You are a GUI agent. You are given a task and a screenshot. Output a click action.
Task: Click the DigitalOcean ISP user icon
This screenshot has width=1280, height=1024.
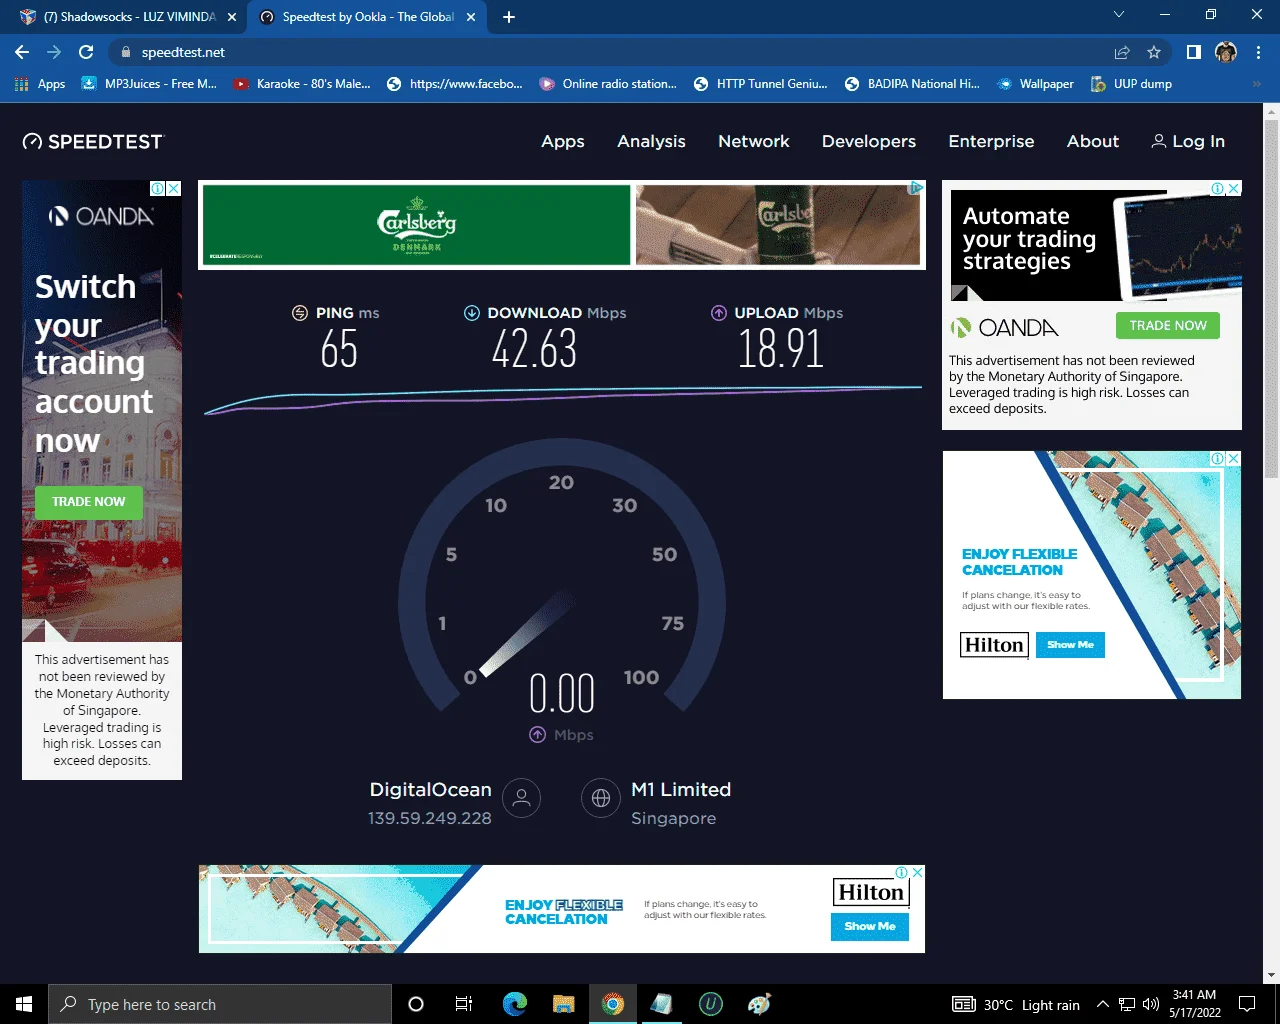[x=521, y=798]
